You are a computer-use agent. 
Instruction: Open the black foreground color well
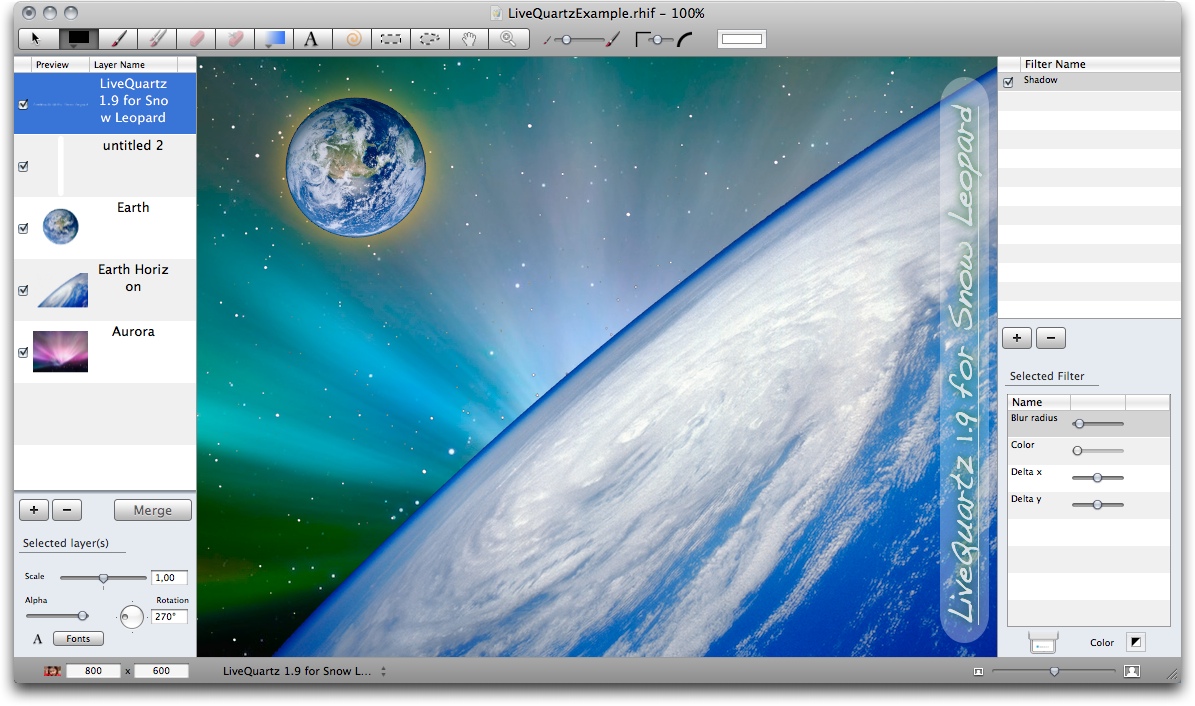coord(78,38)
